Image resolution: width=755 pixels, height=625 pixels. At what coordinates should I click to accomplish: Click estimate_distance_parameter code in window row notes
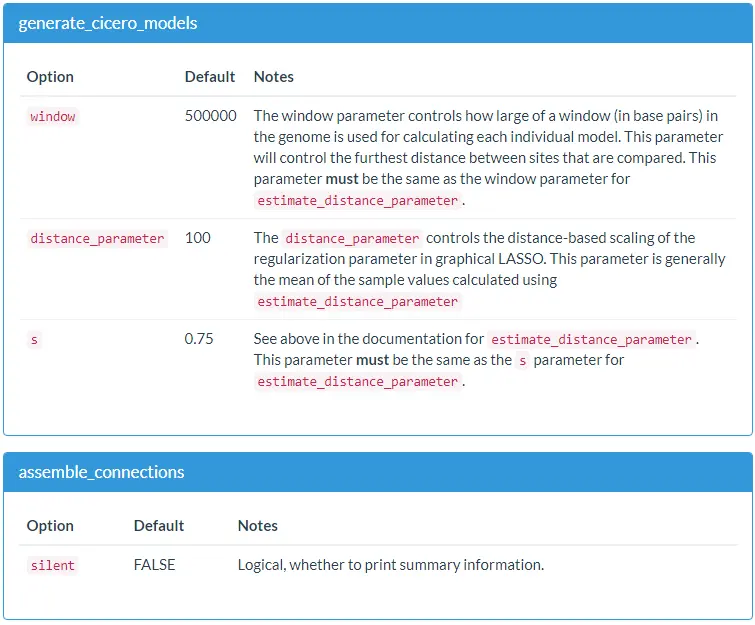(x=357, y=200)
